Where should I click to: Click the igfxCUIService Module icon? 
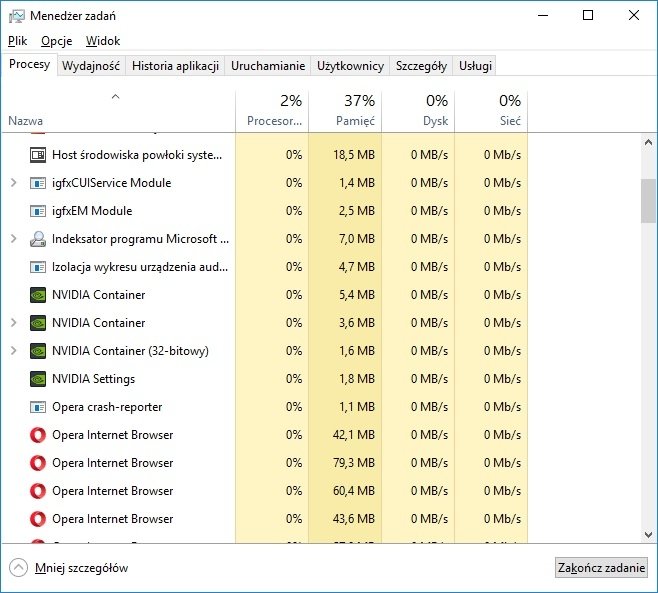tap(38, 183)
